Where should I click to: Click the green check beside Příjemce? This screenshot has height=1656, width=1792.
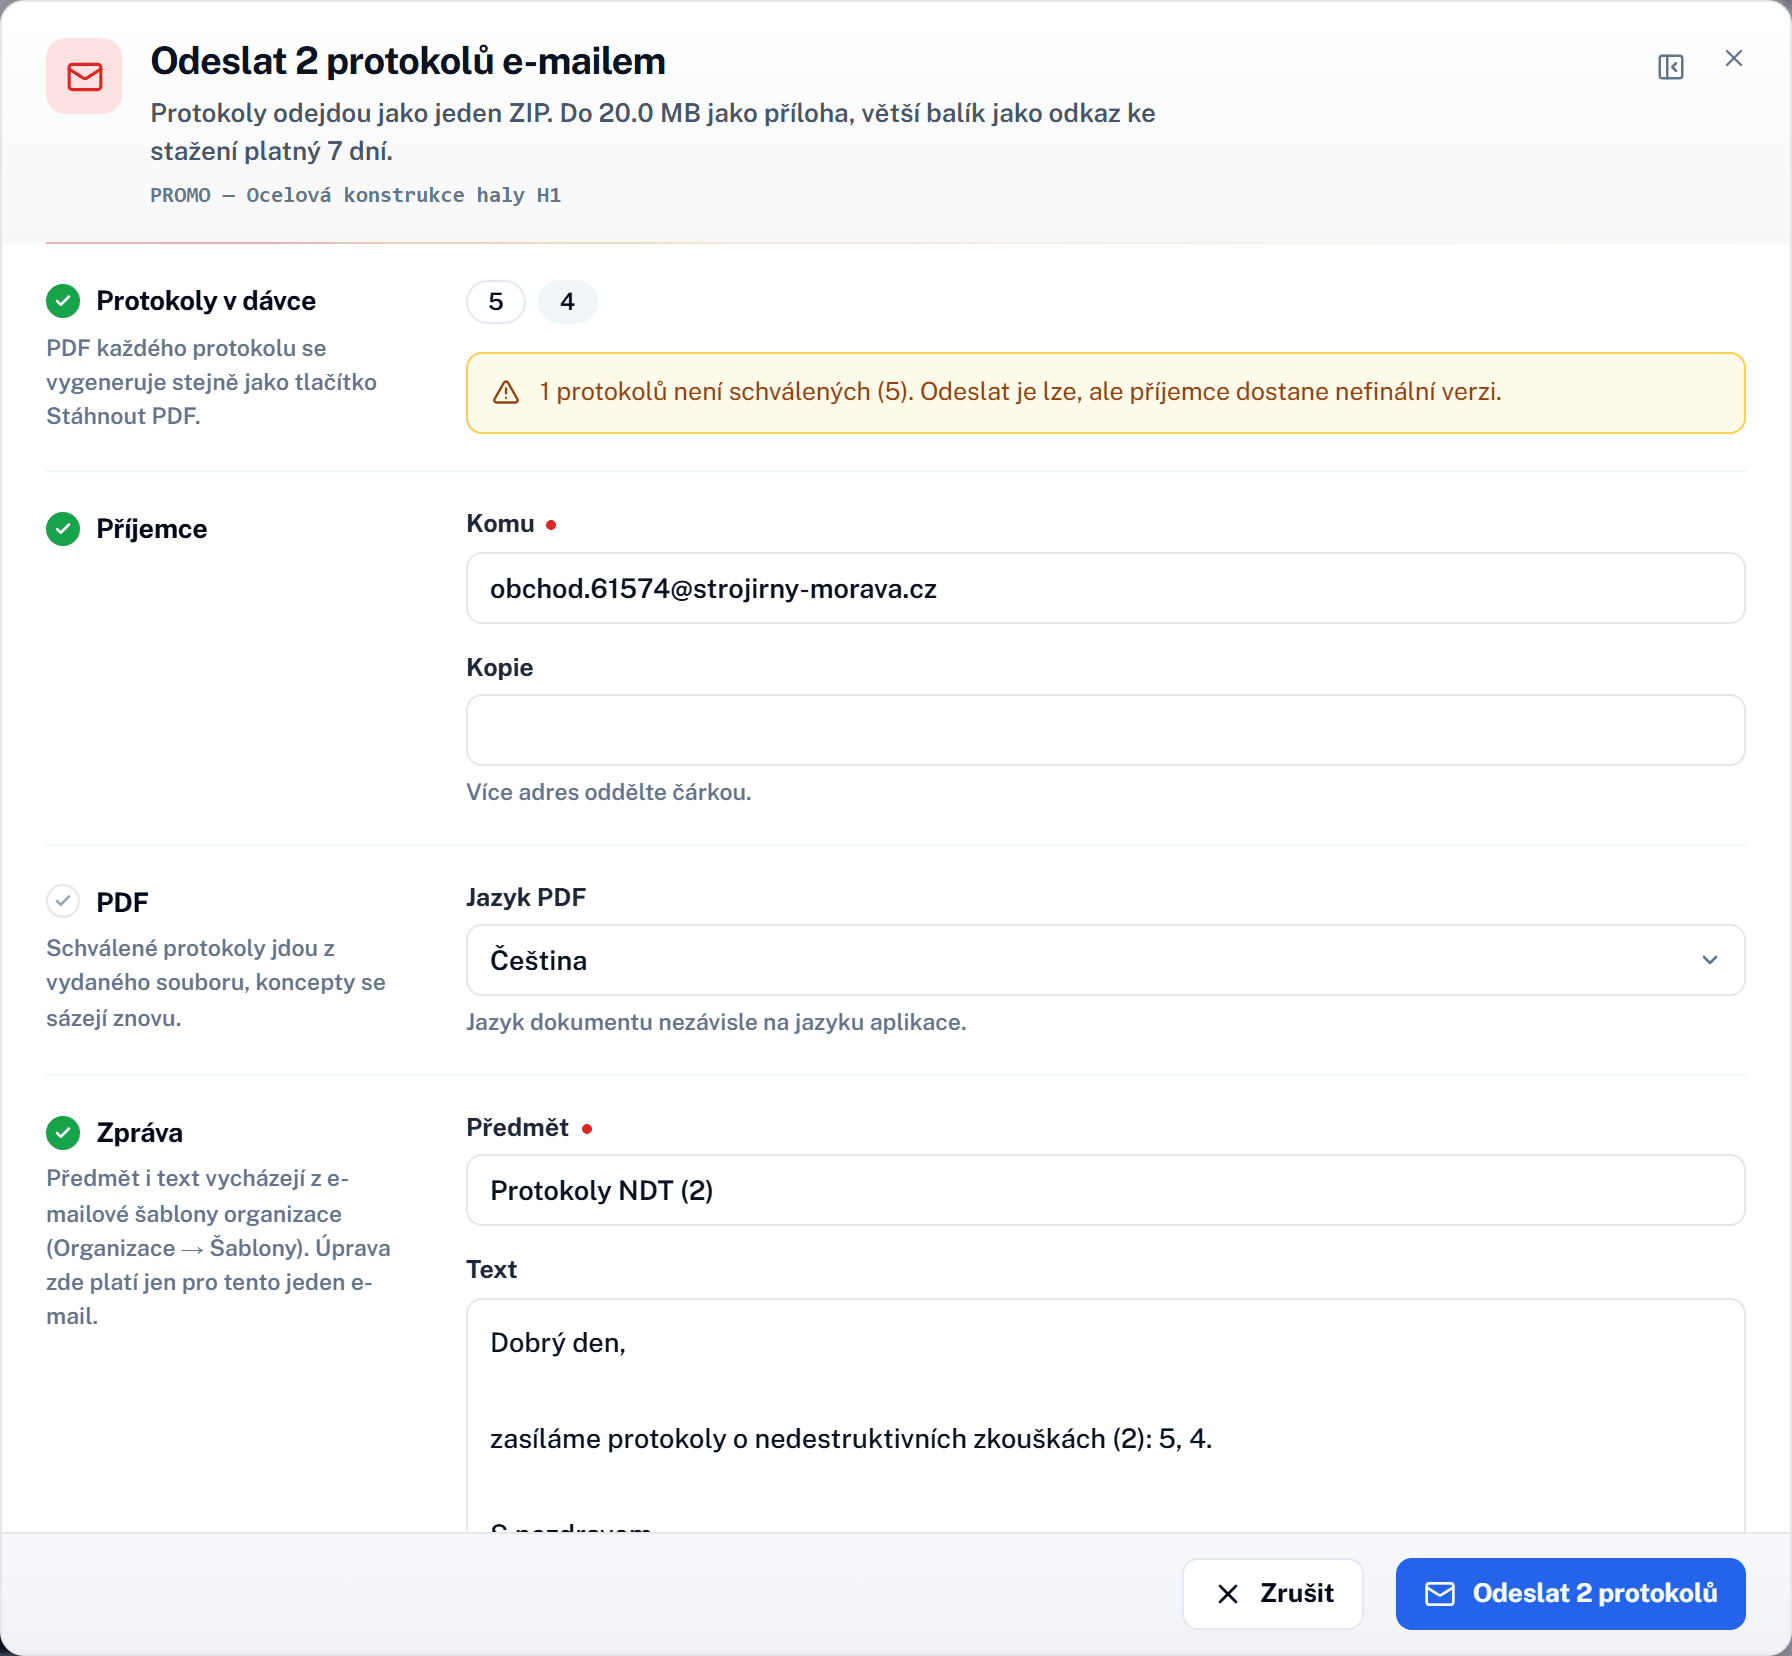click(63, 529)
